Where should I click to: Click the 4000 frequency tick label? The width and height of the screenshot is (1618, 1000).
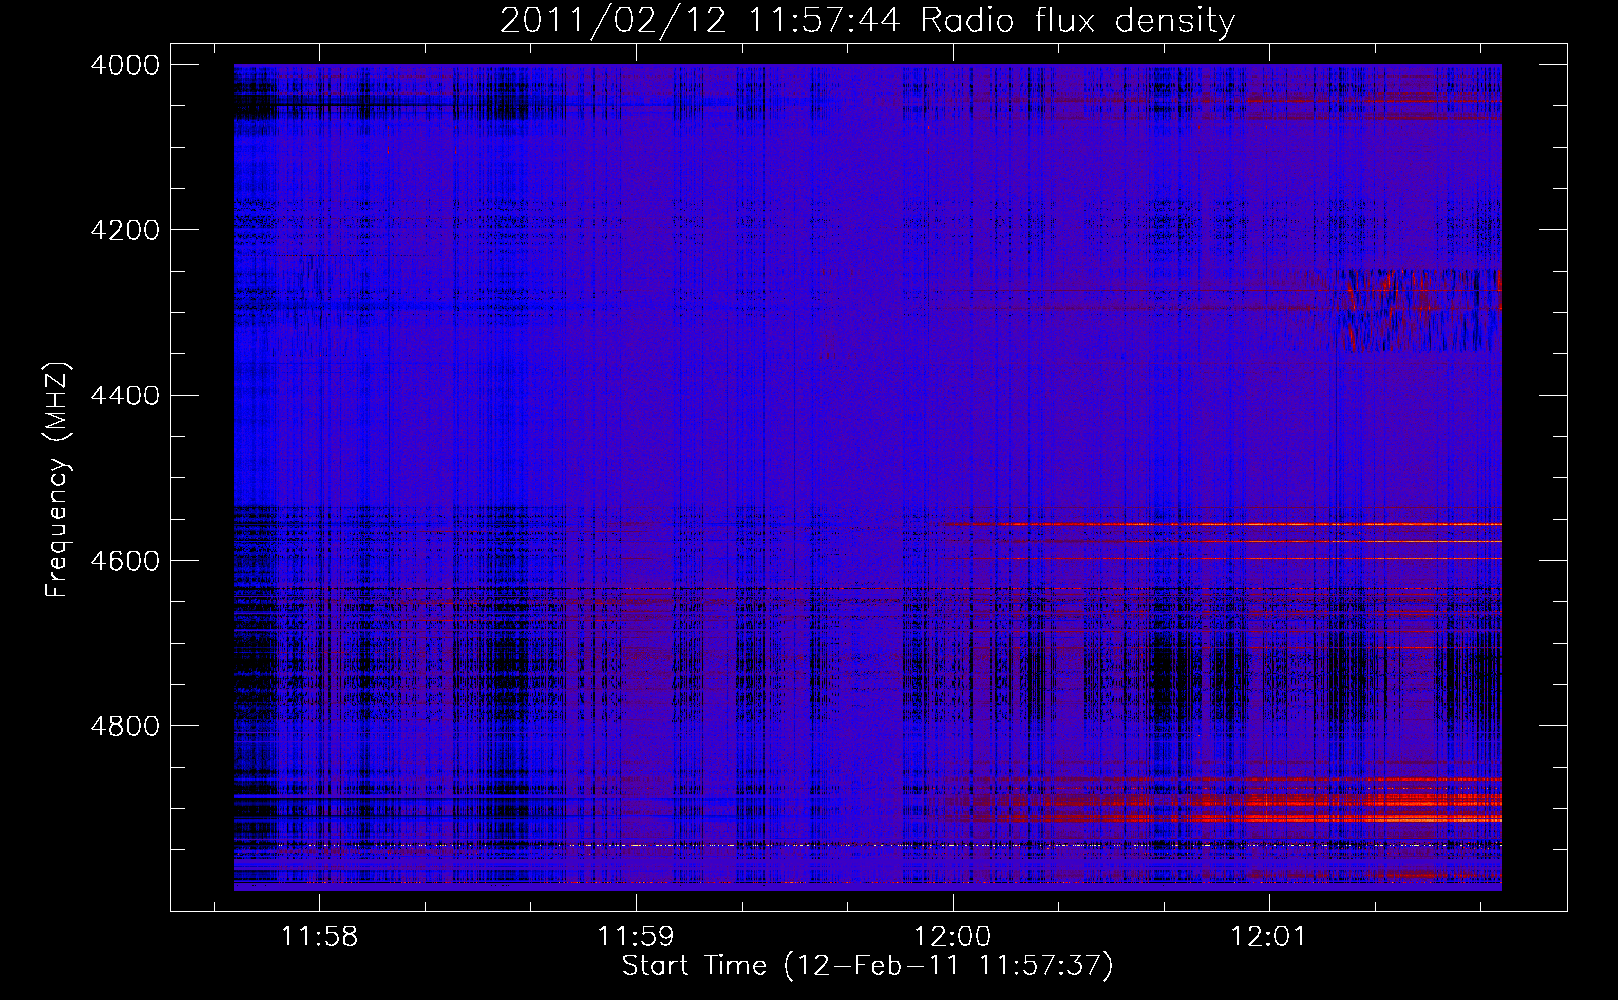tap(125, 65)
